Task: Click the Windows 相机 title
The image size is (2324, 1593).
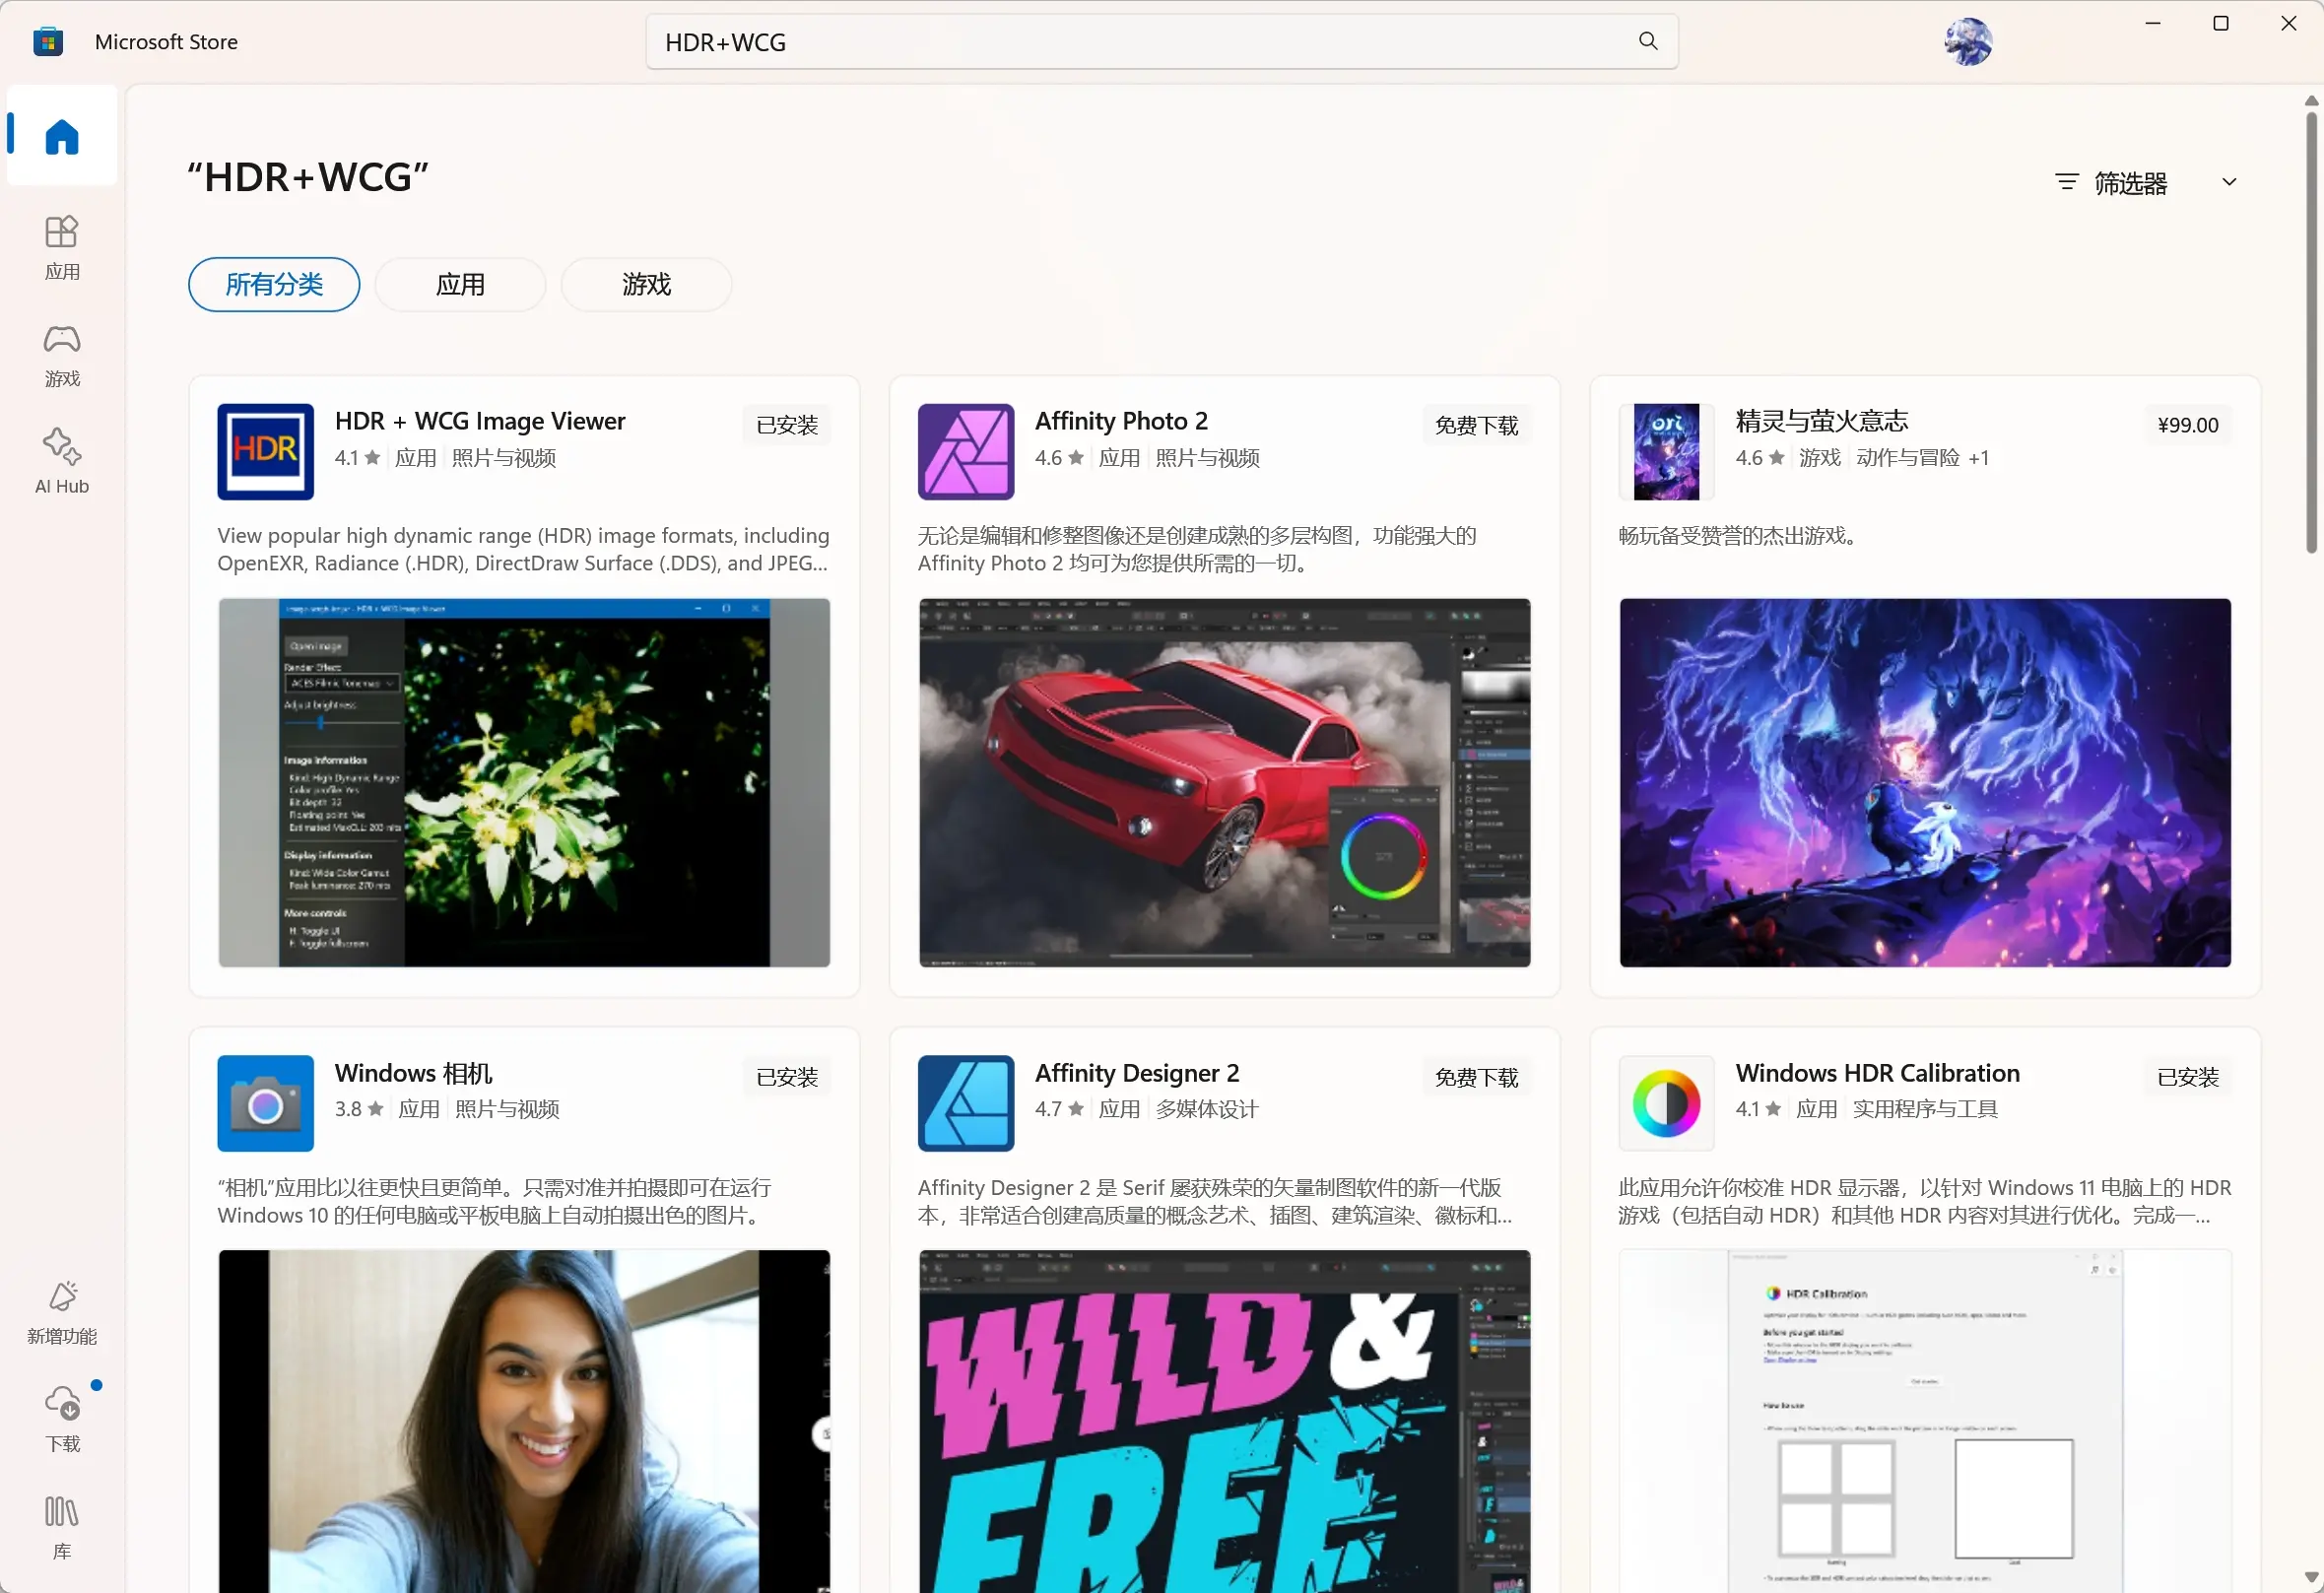Action: [413, 1073]
